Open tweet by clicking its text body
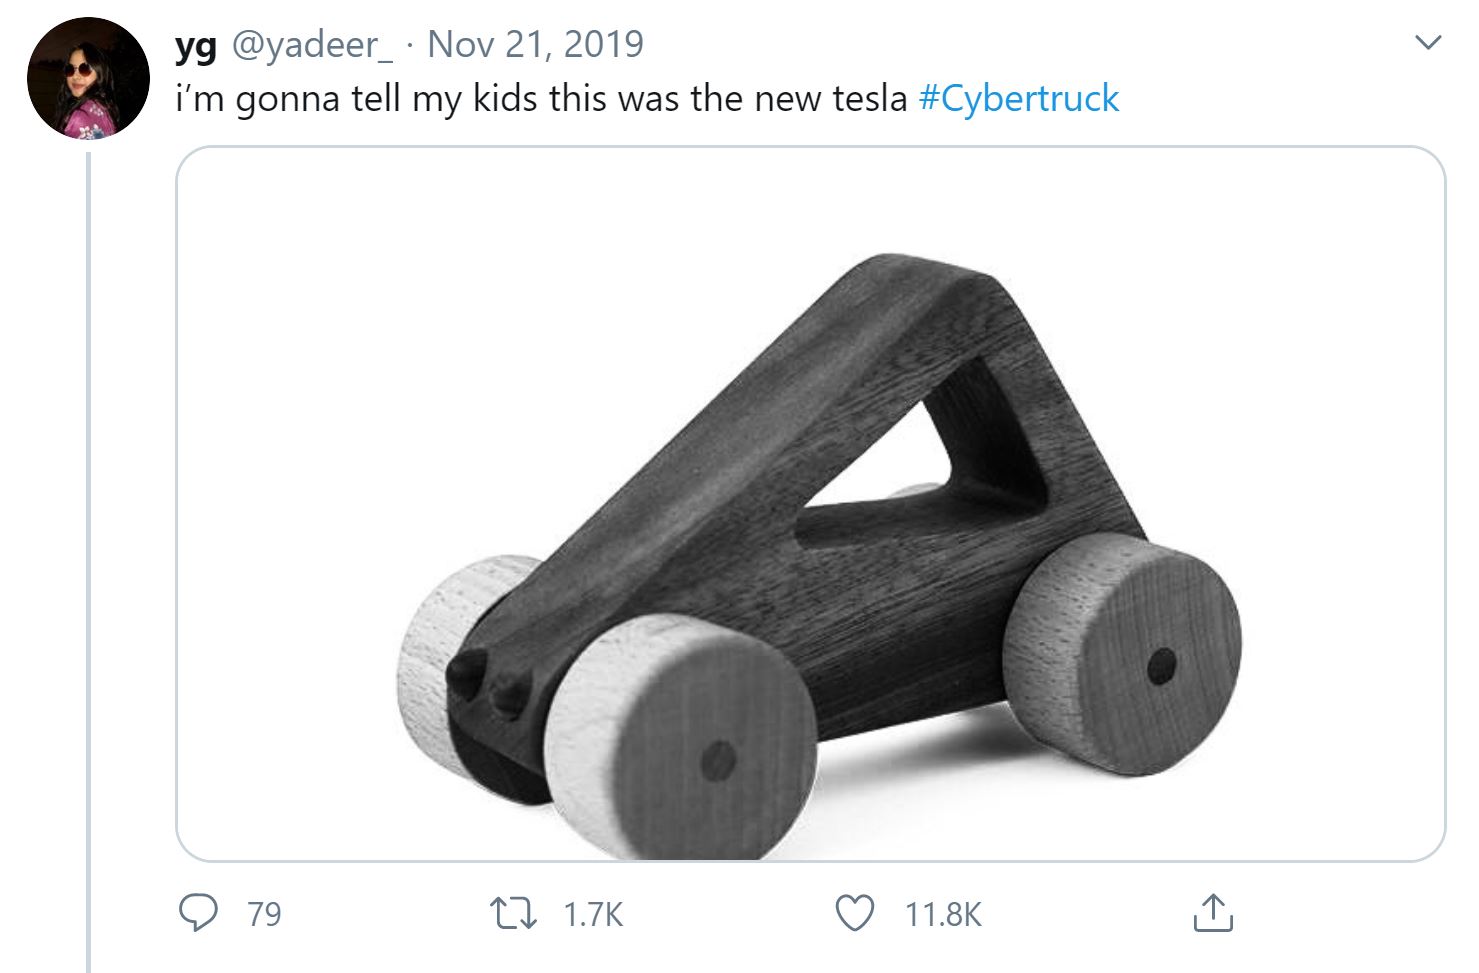This screenshot has height=973, width=1479. (647, 98)
